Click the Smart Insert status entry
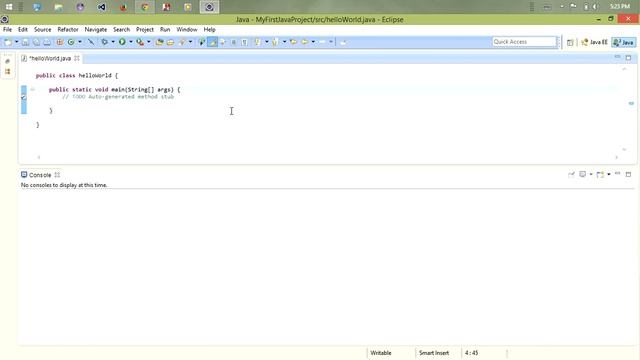This screenshot has height=360, width=640. click(434, 353)
